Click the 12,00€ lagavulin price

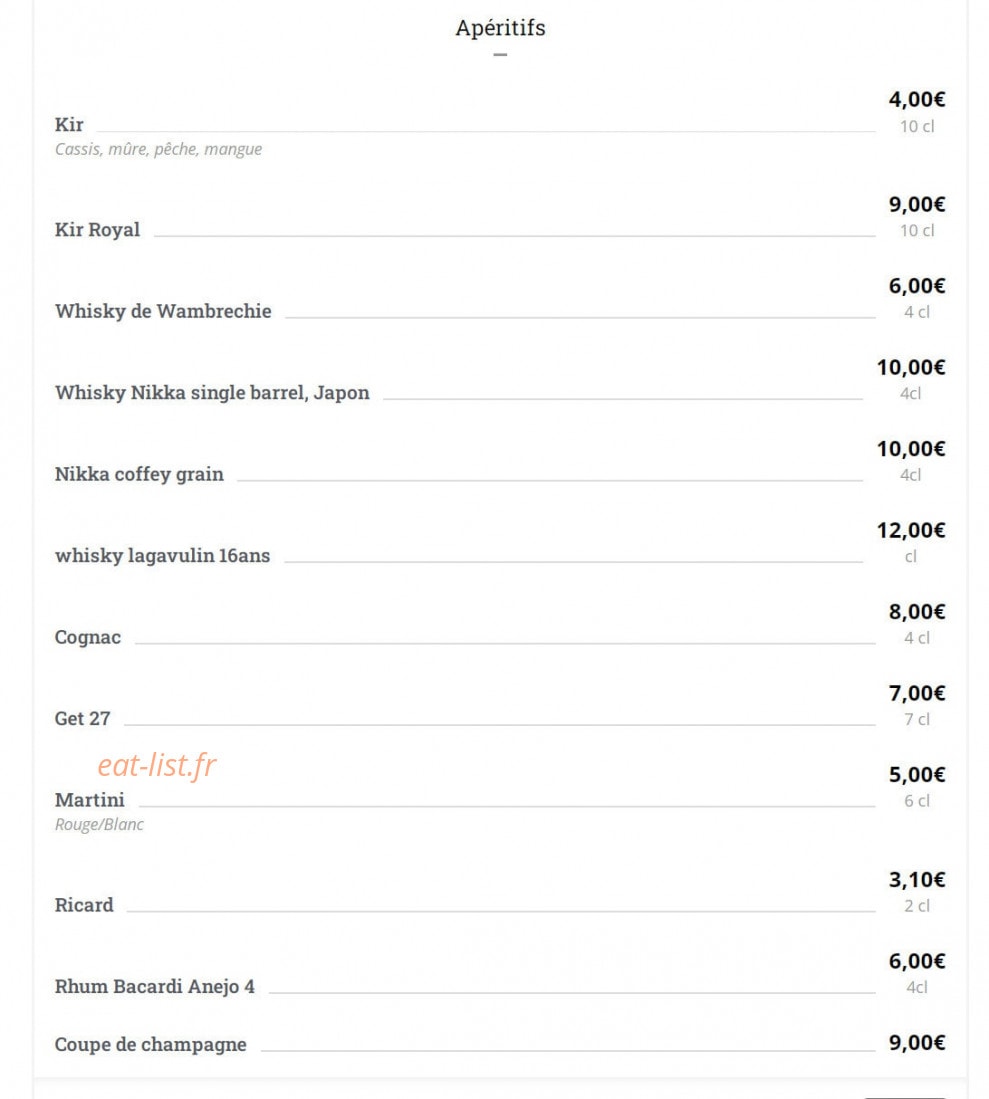pyautogui.click(x=911, y=531)
